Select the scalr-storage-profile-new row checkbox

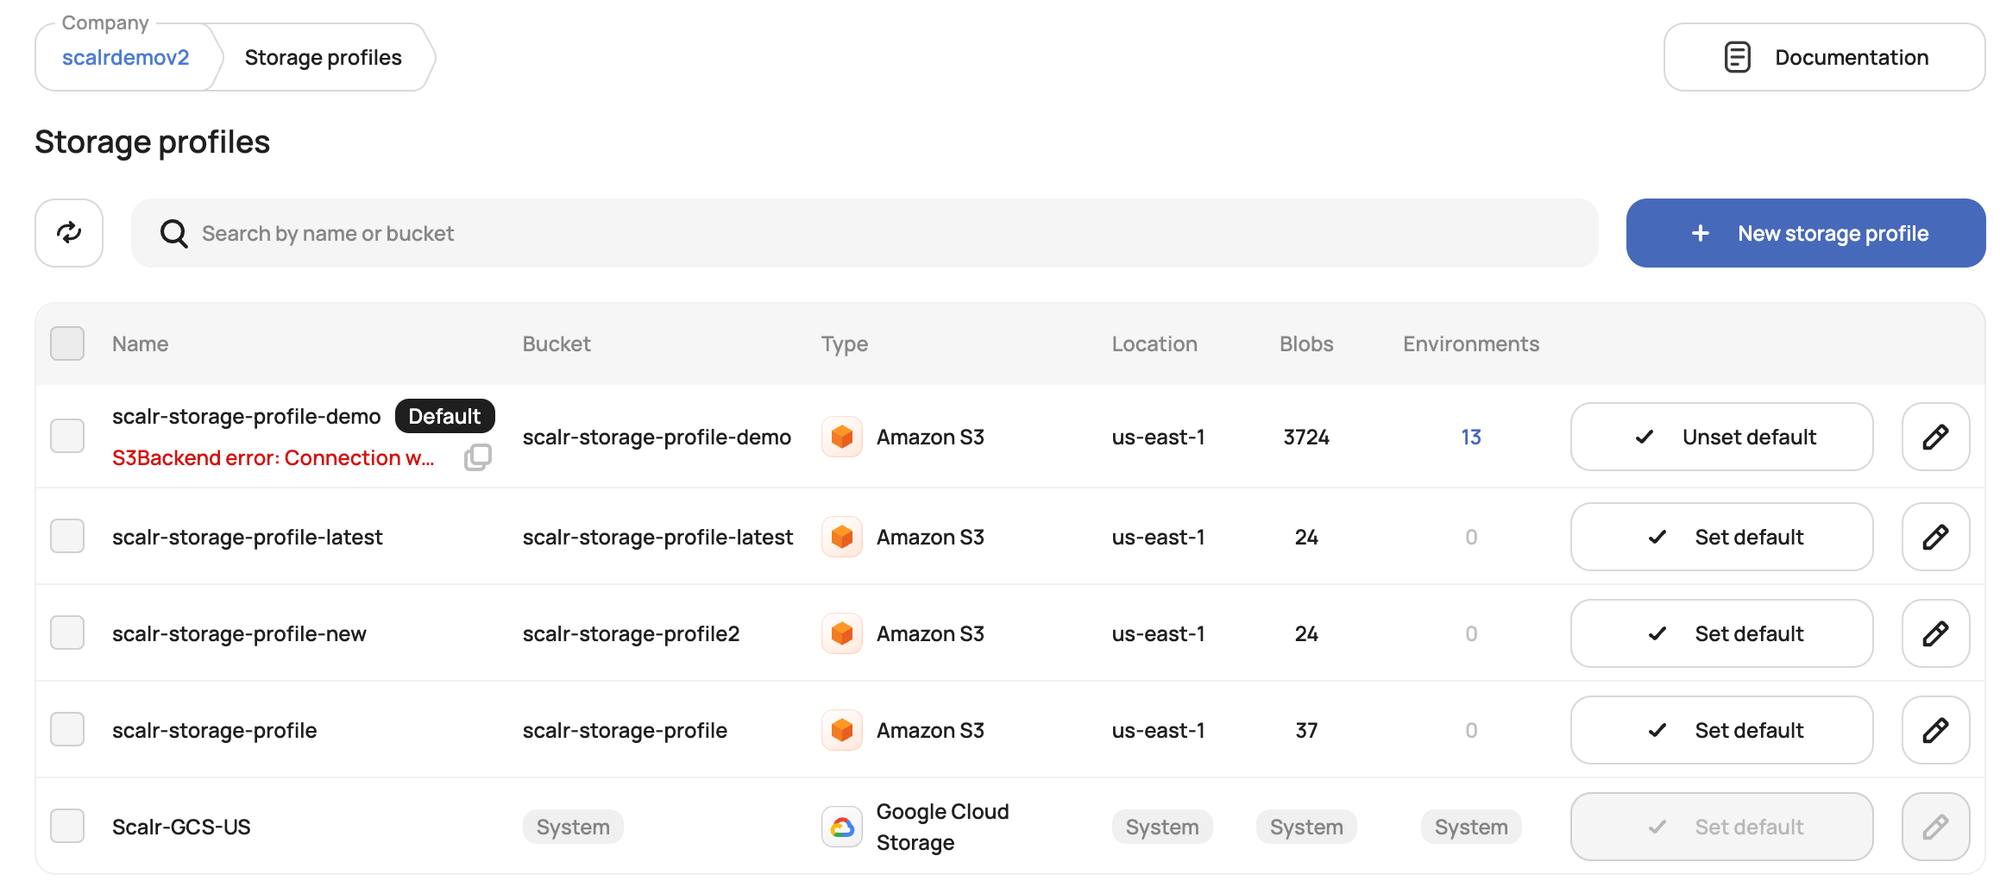67,633
